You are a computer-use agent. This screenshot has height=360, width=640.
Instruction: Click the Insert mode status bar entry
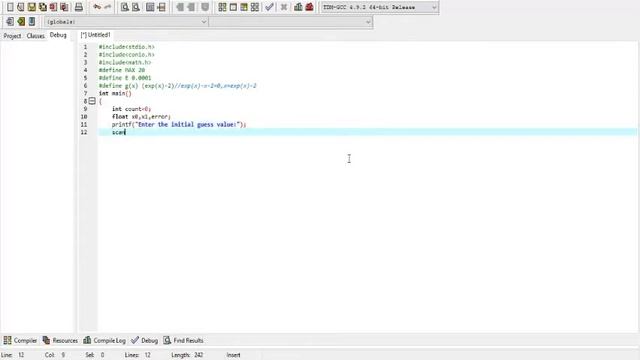[234, 355]
